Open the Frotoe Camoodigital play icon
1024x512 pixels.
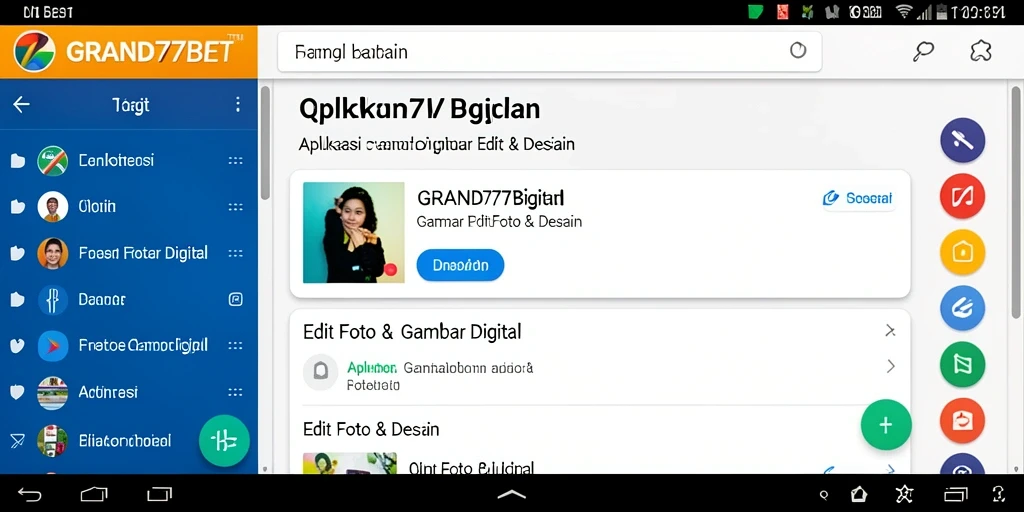(52, 346)
